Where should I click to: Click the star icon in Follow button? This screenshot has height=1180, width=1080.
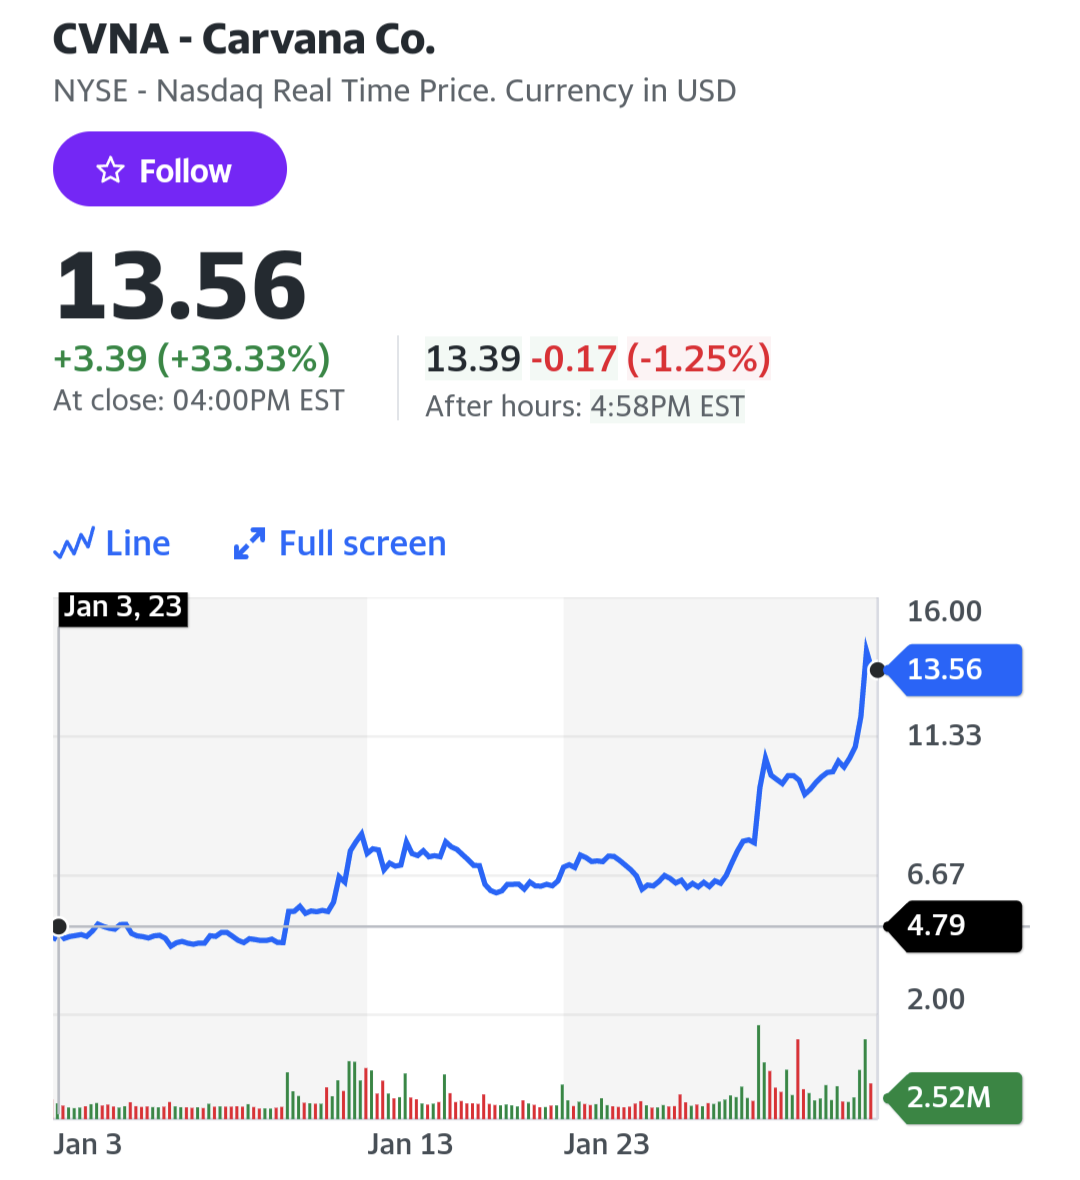coord(110,170)
